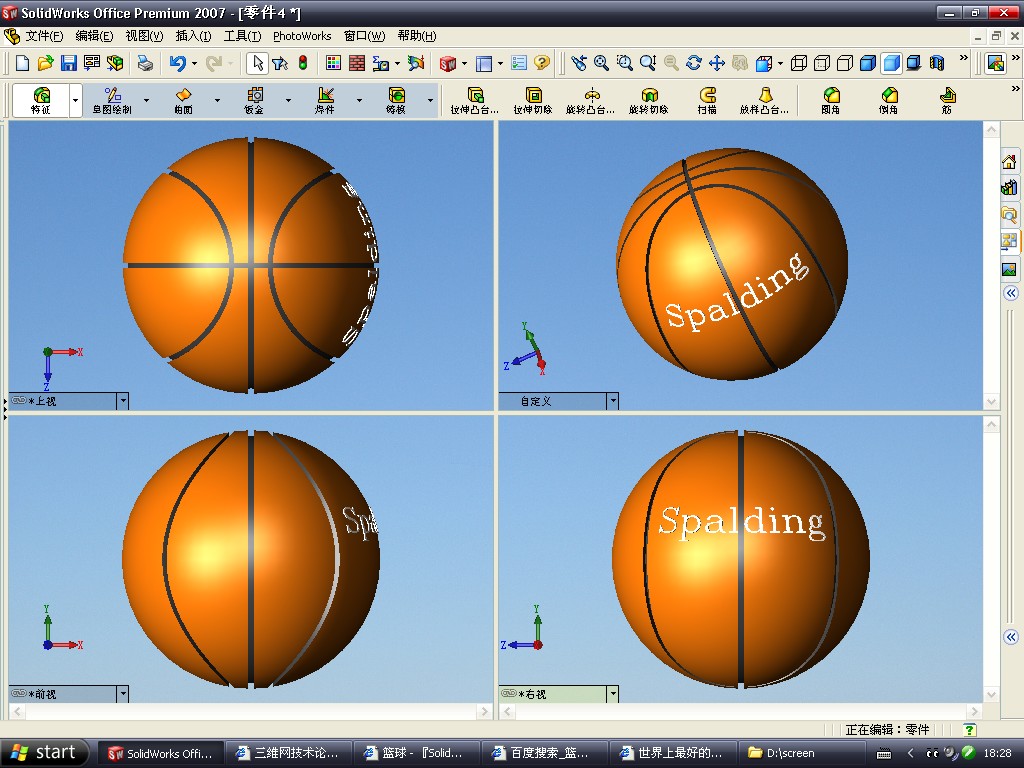Switch to Hidden Lines Removed display

[845, 63]
